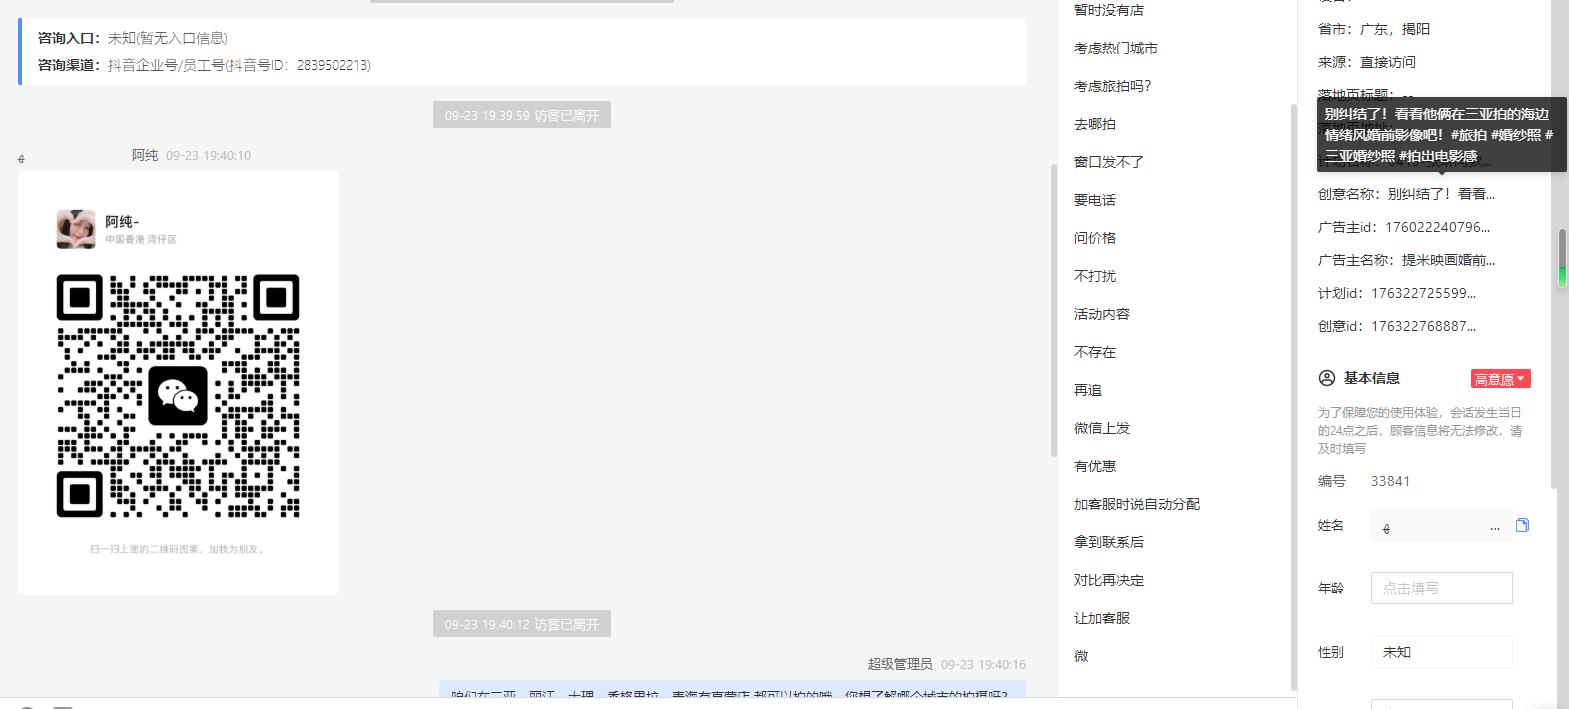The width and height of the screenshot is (1569, 709).
Task: Select the quick reply 暂时没有店
Action: coord(1108,10)
